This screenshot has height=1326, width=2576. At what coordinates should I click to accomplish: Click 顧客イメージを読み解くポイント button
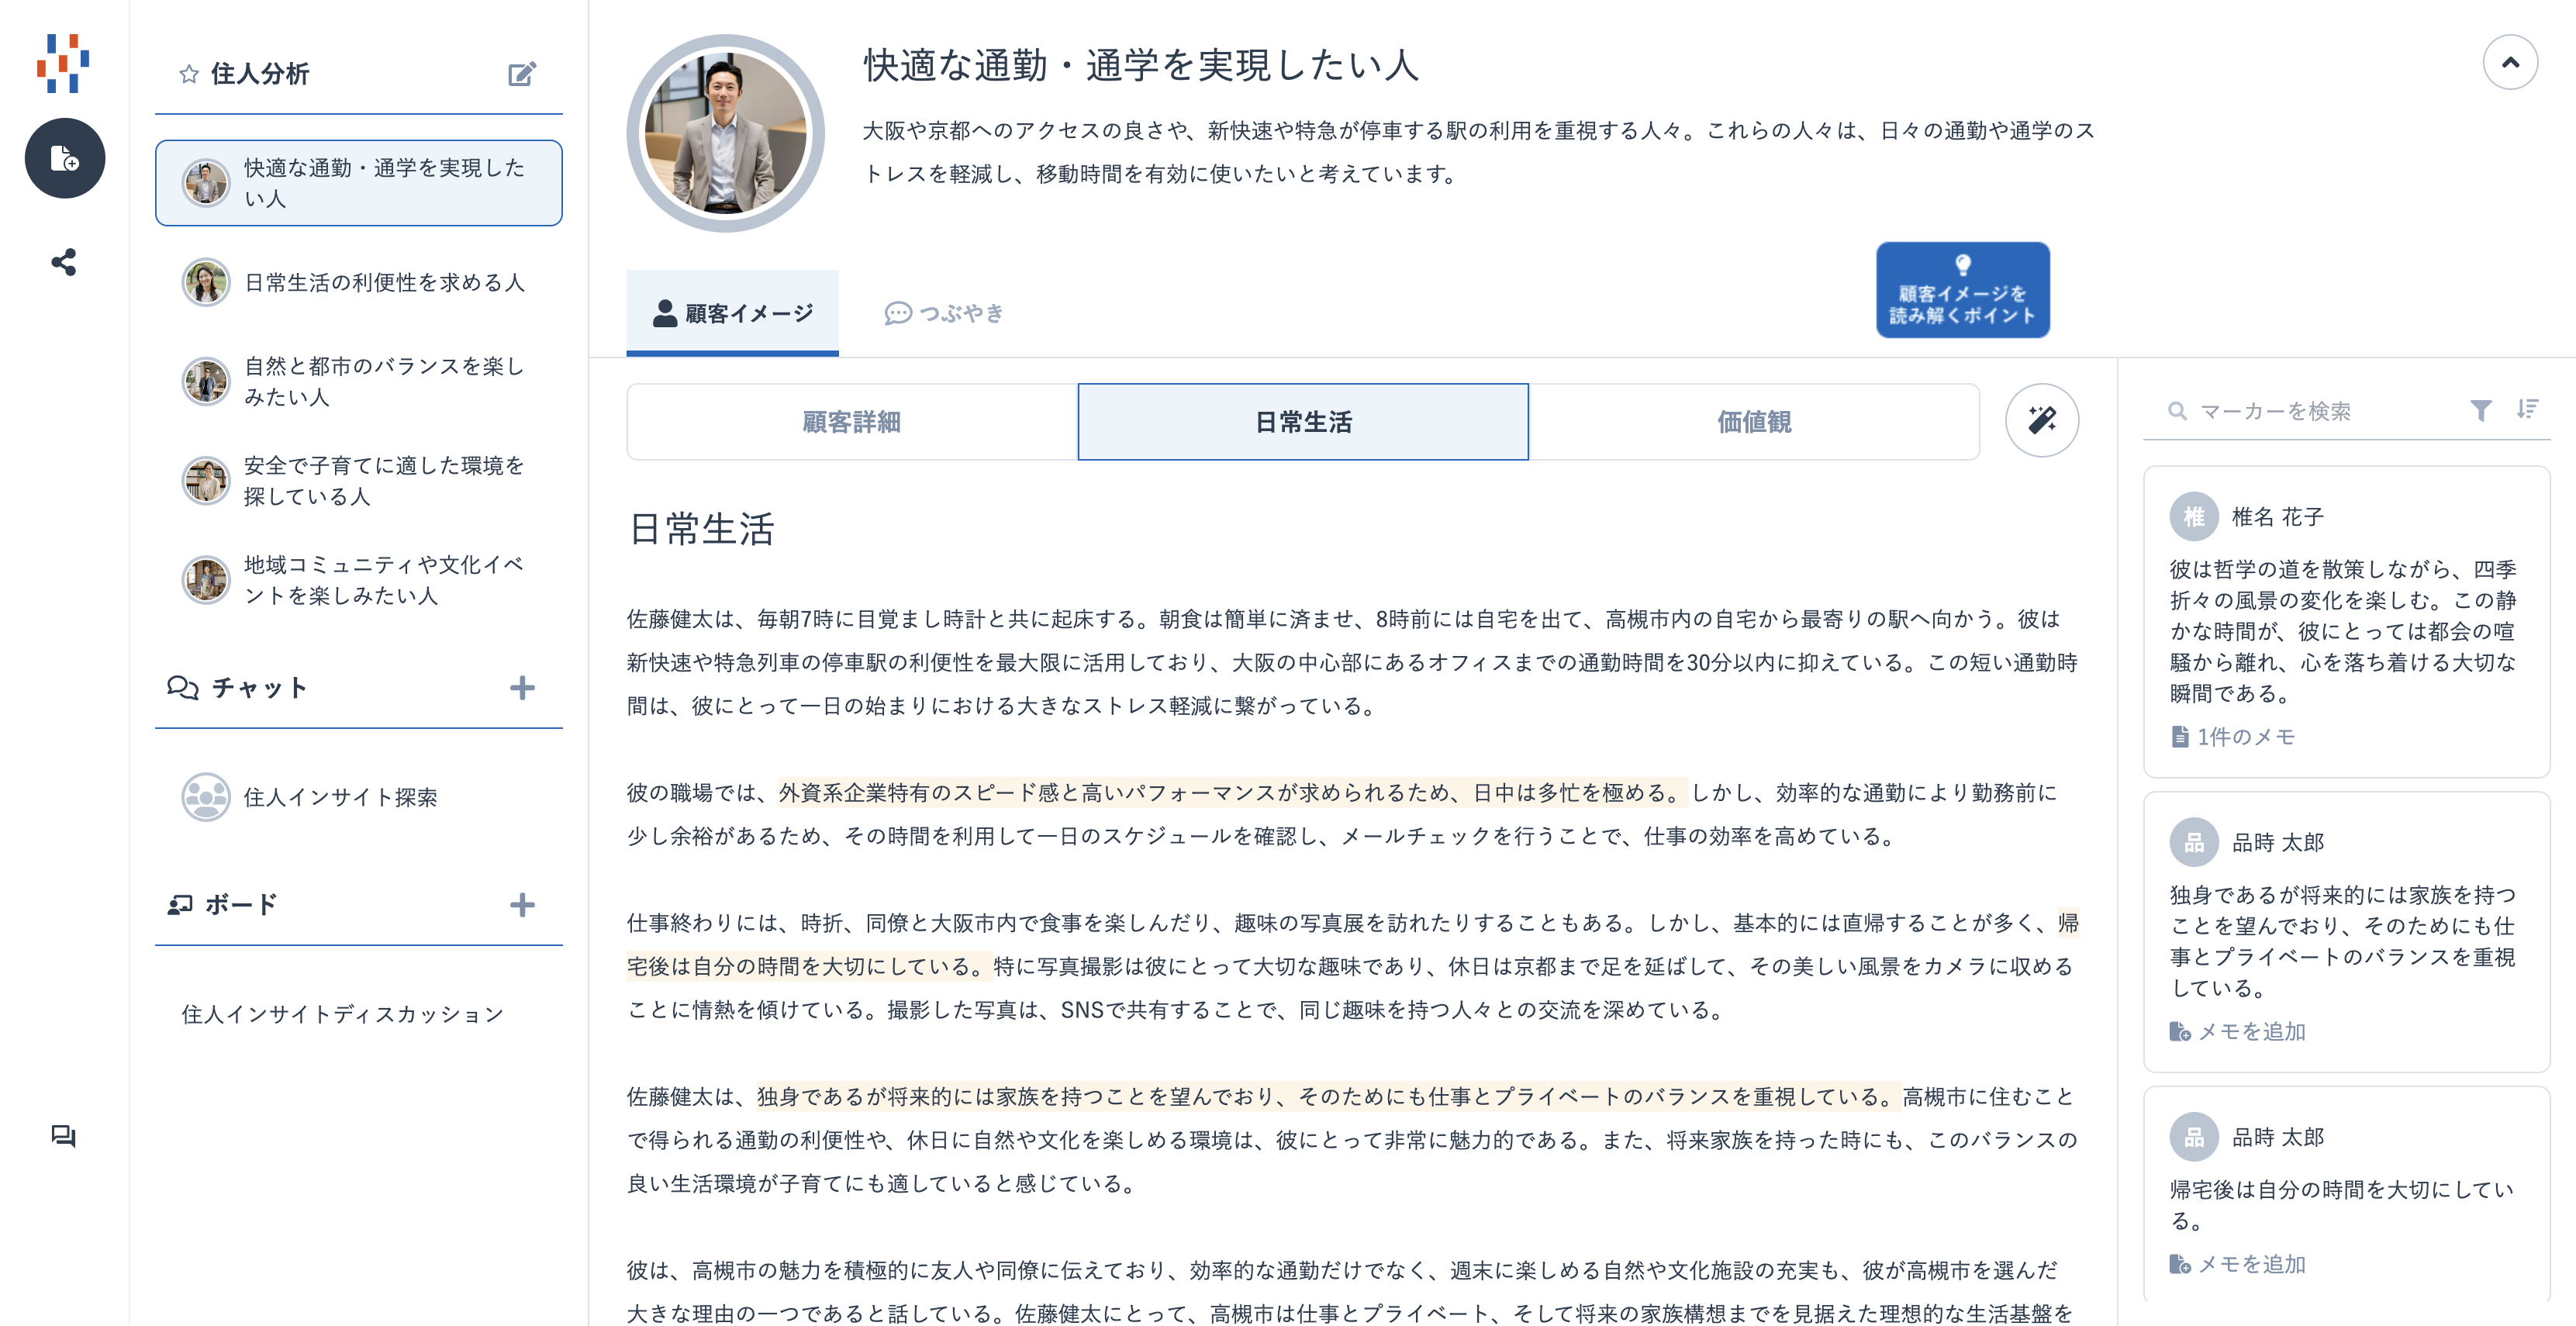click(x=1962, y=290)
